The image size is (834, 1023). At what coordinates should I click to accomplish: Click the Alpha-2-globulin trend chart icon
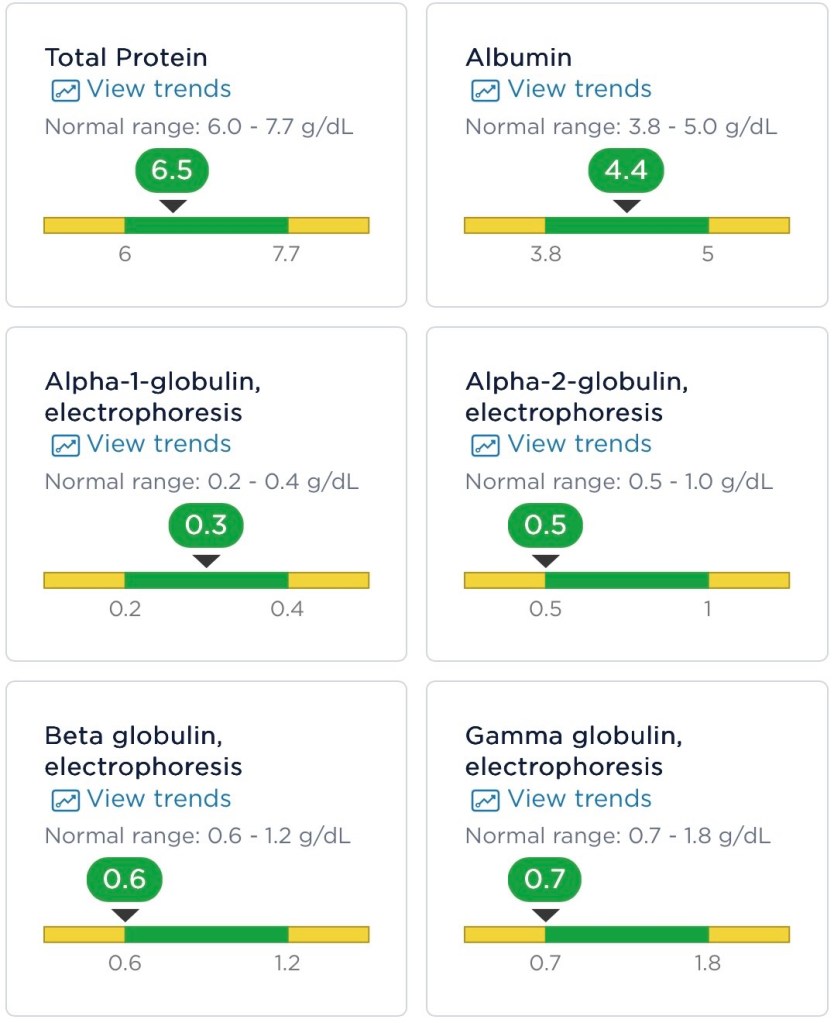click(x=485, y=445)
